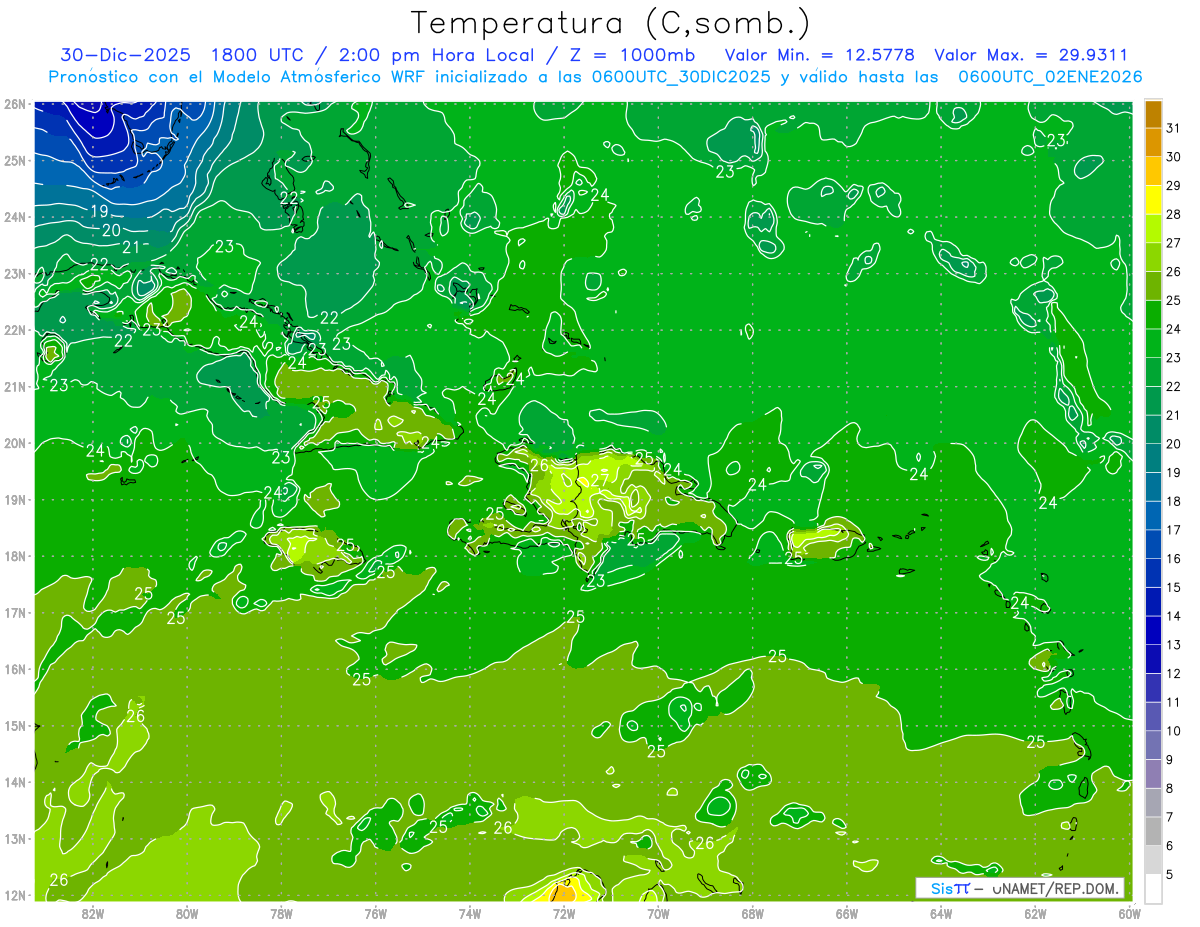Click the '26N' latitude axis label
Screen dimensions: 1200x927
(14, 104)
